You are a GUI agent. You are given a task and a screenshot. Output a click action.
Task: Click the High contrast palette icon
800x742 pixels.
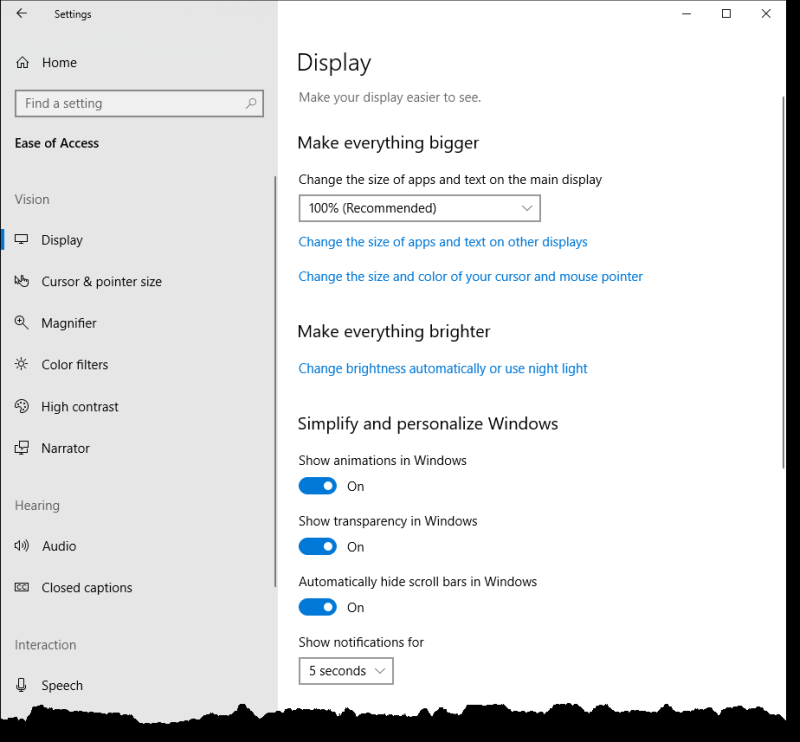tap(21, 406)
